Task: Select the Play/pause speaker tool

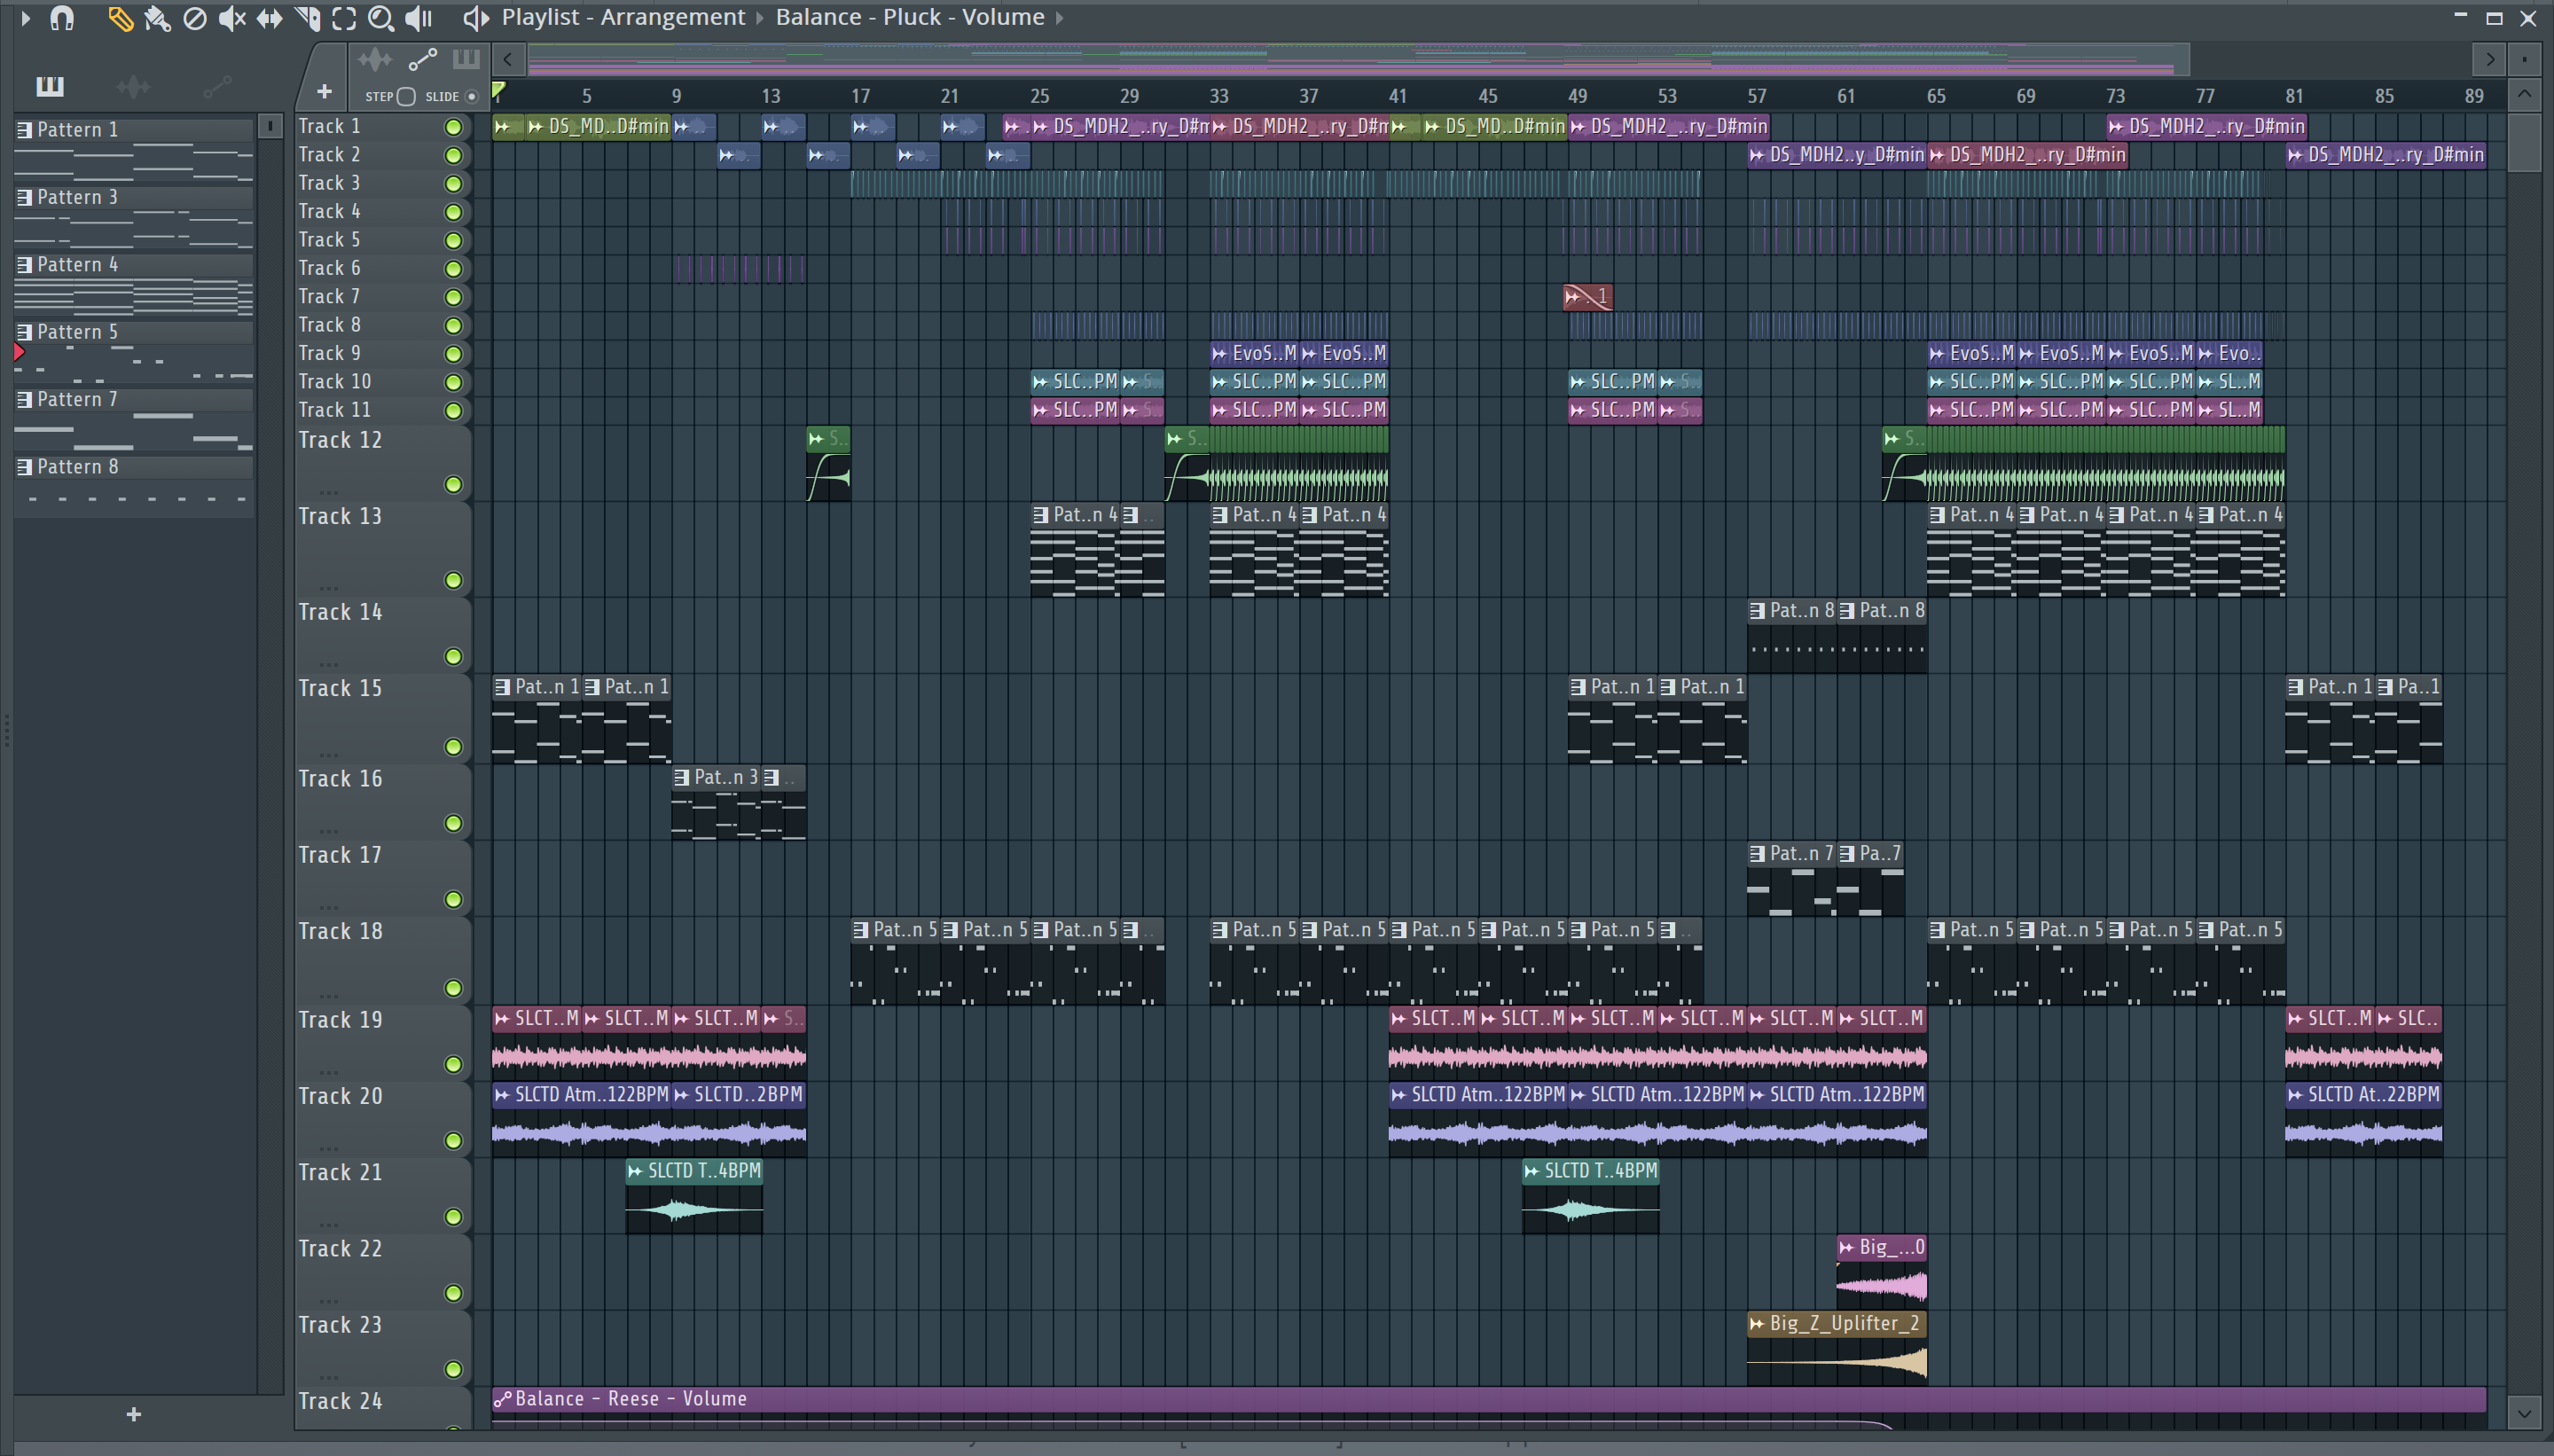Action: [418, 18]
